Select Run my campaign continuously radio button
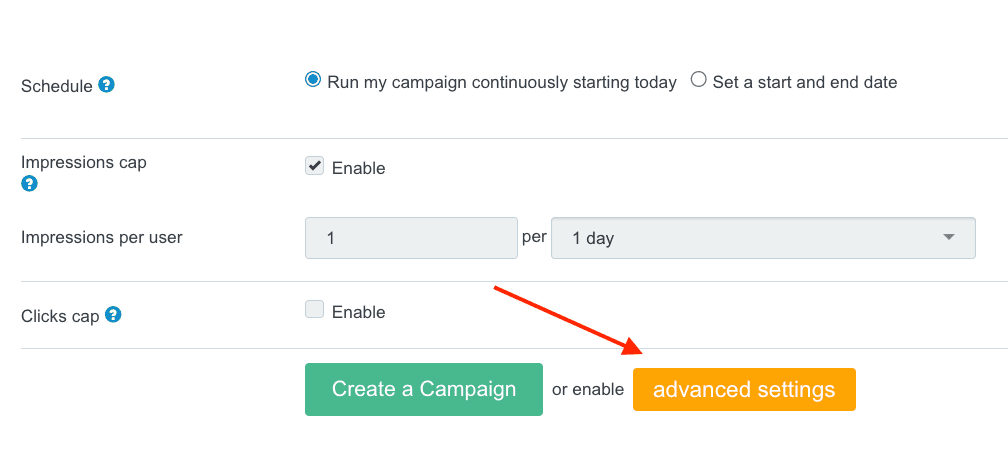 click(313, 80)
